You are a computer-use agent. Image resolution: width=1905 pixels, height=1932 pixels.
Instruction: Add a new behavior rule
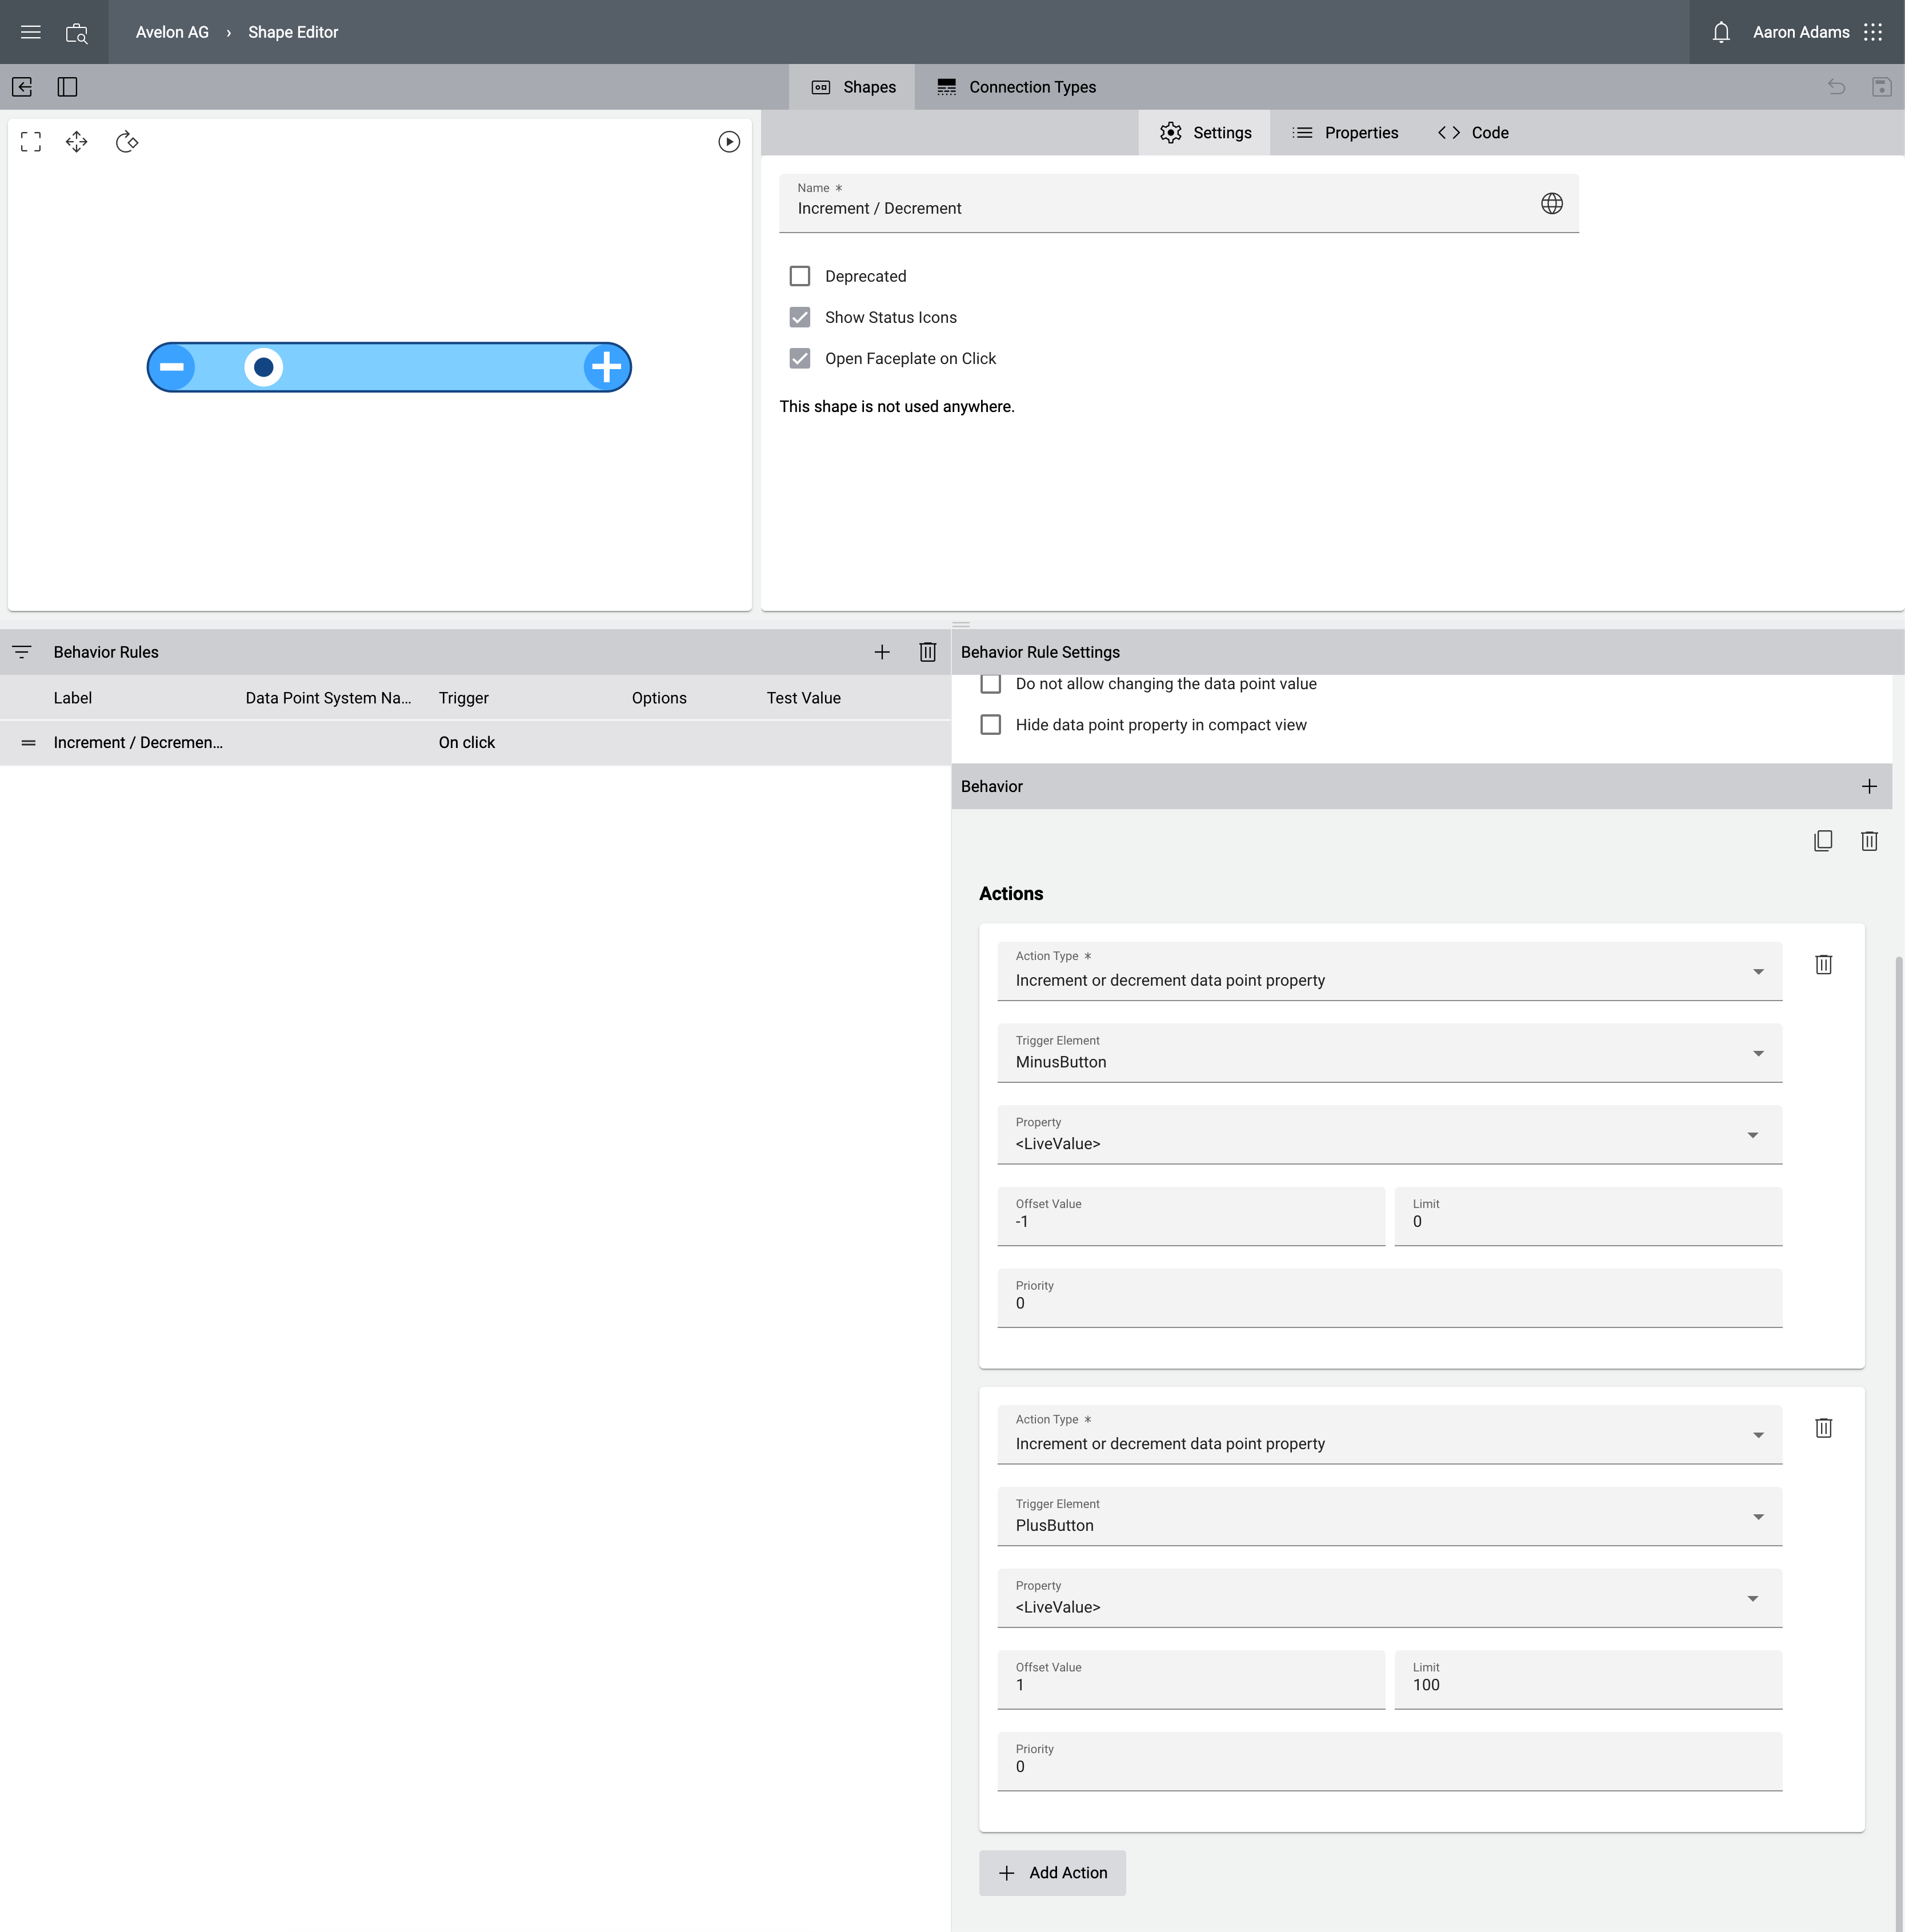pyautogui.click(x=881, y=652)
